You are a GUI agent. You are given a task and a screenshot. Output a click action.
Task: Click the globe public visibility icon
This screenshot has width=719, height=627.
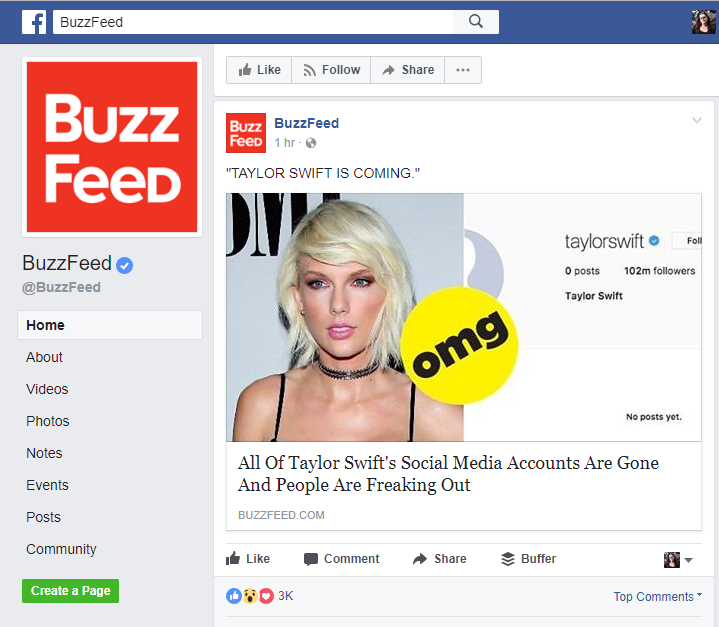[311, 143]
